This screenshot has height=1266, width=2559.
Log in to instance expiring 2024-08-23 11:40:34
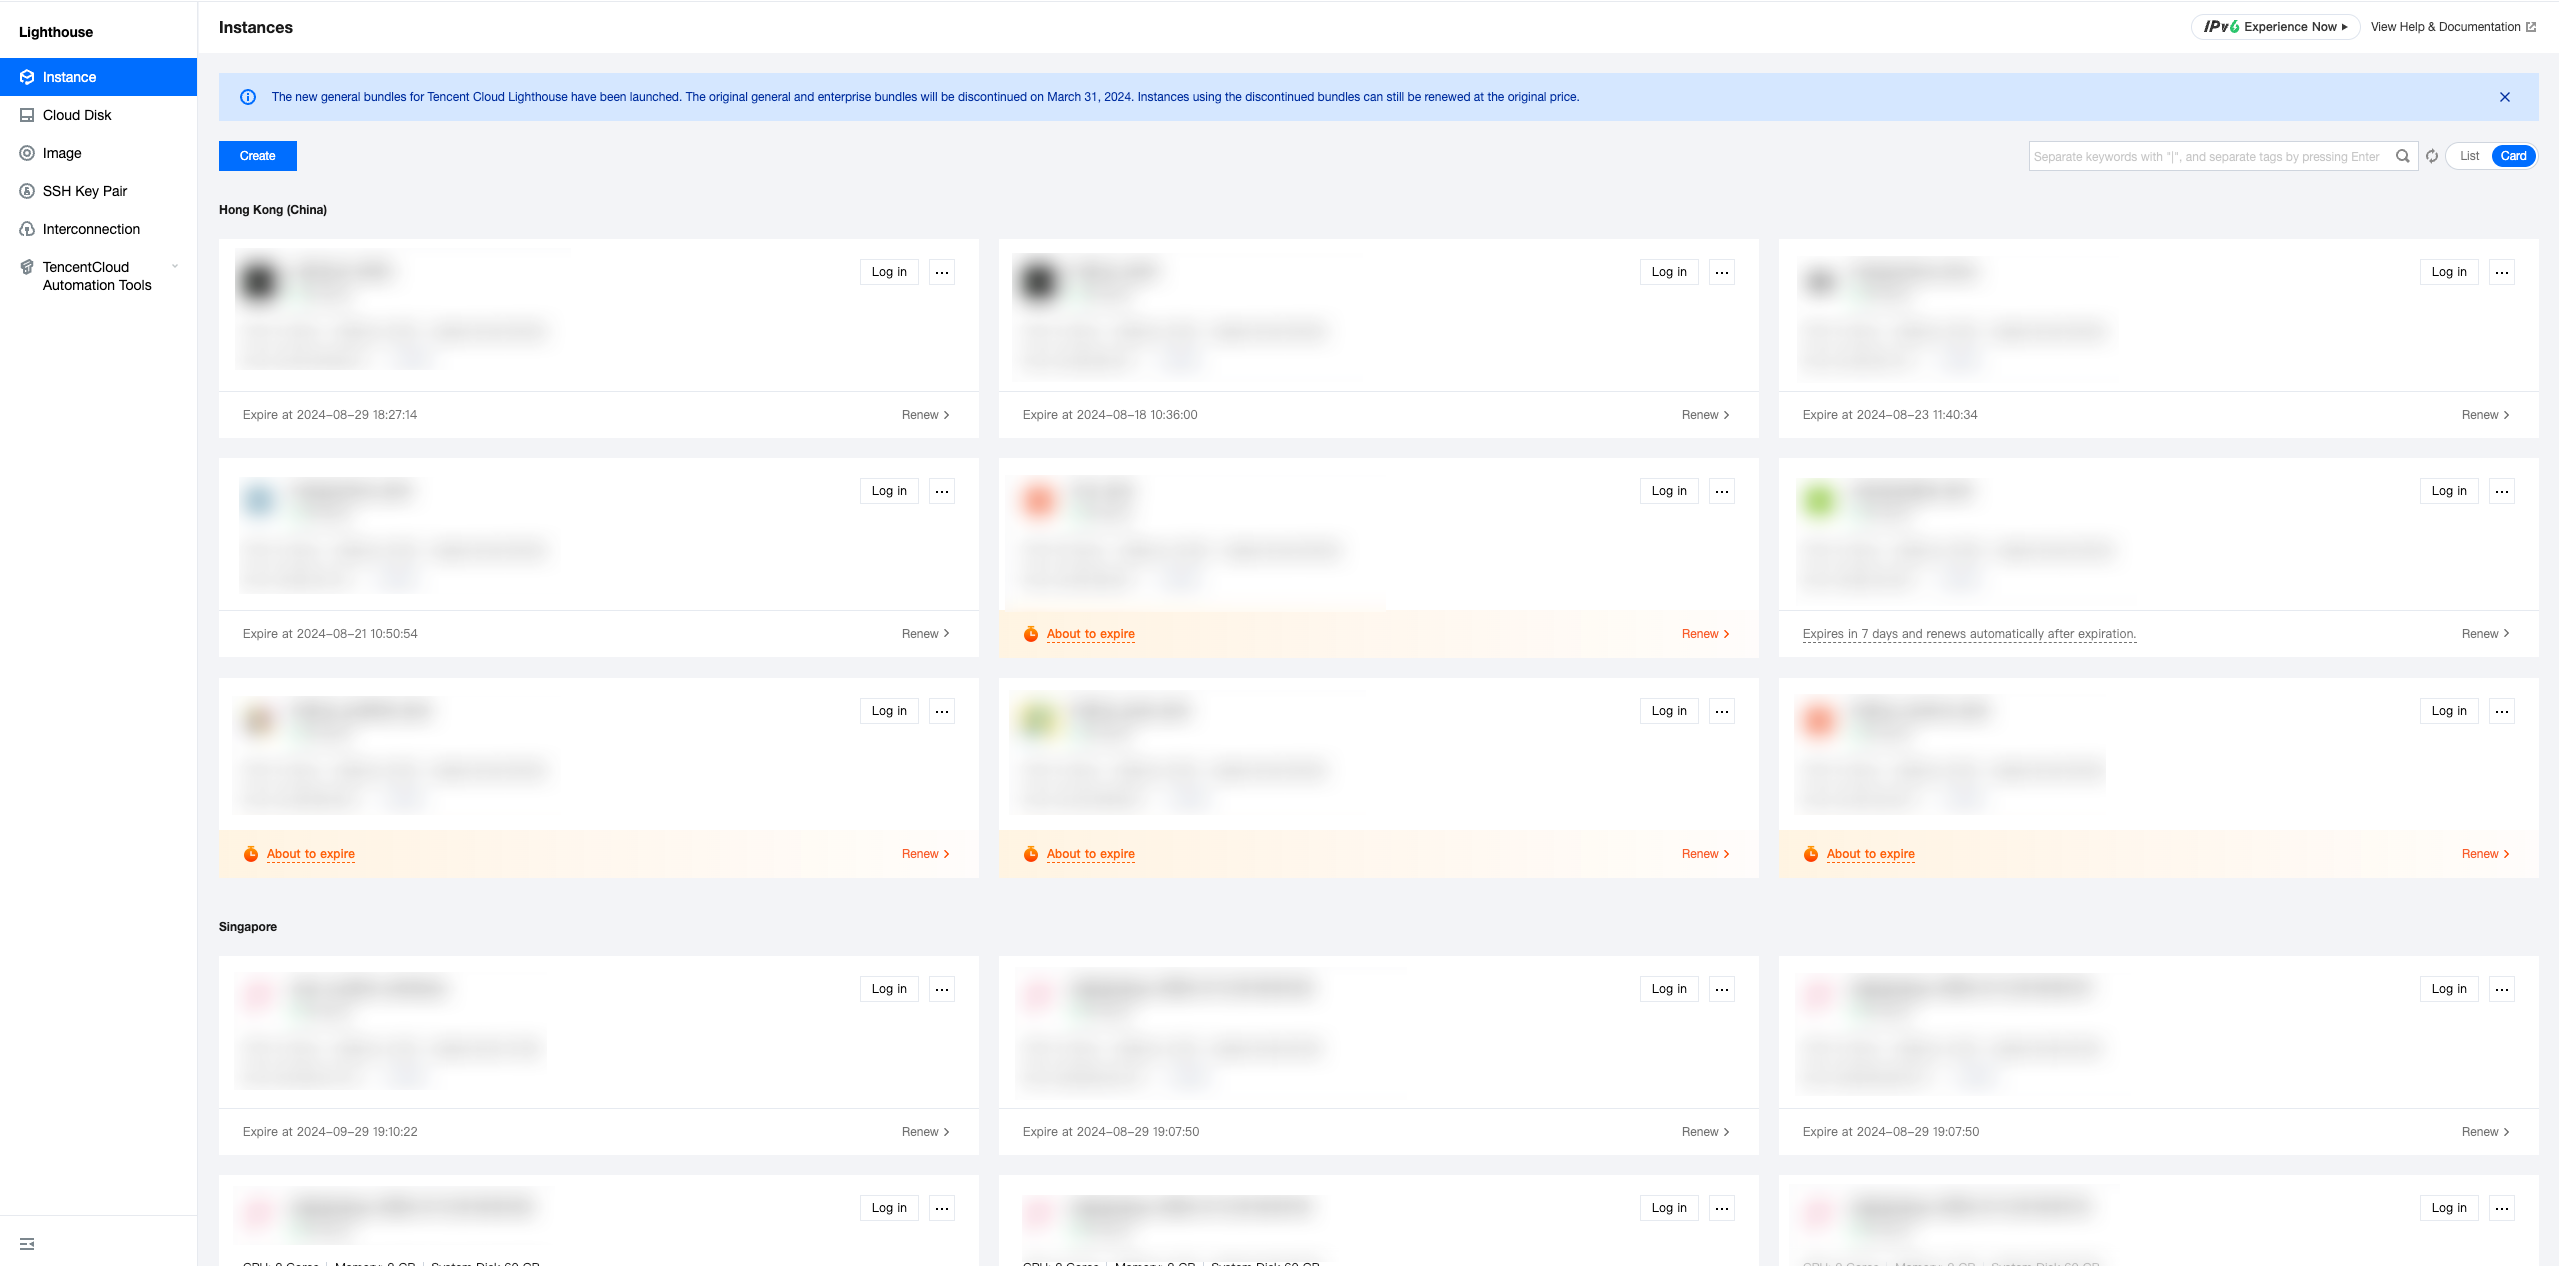coord(2449,272)
